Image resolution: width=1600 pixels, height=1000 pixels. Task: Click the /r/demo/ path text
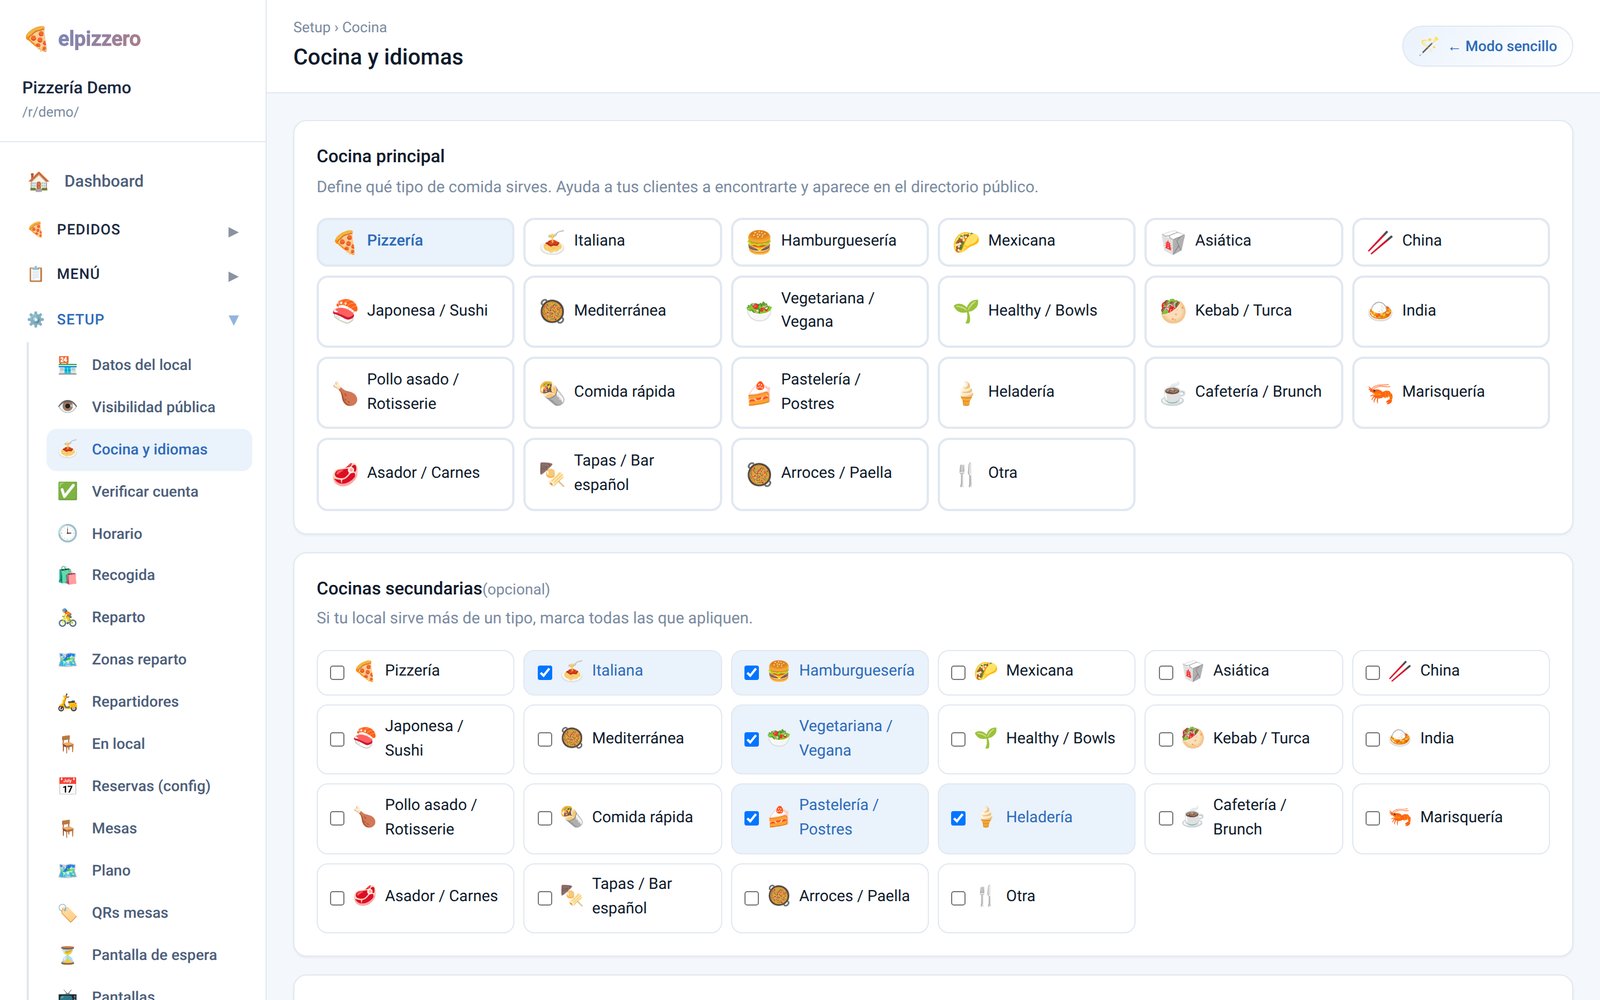(50, 112)
